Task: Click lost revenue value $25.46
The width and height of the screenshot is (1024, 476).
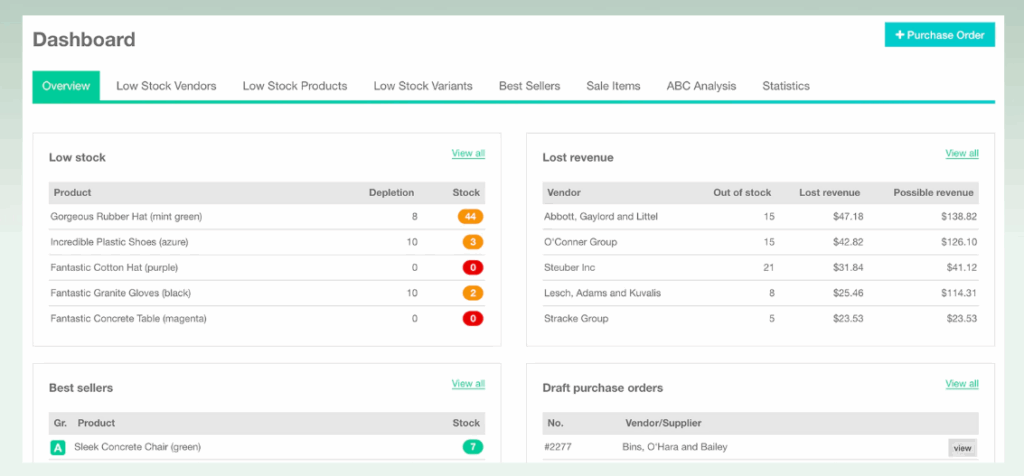Action: pos(848,293)
